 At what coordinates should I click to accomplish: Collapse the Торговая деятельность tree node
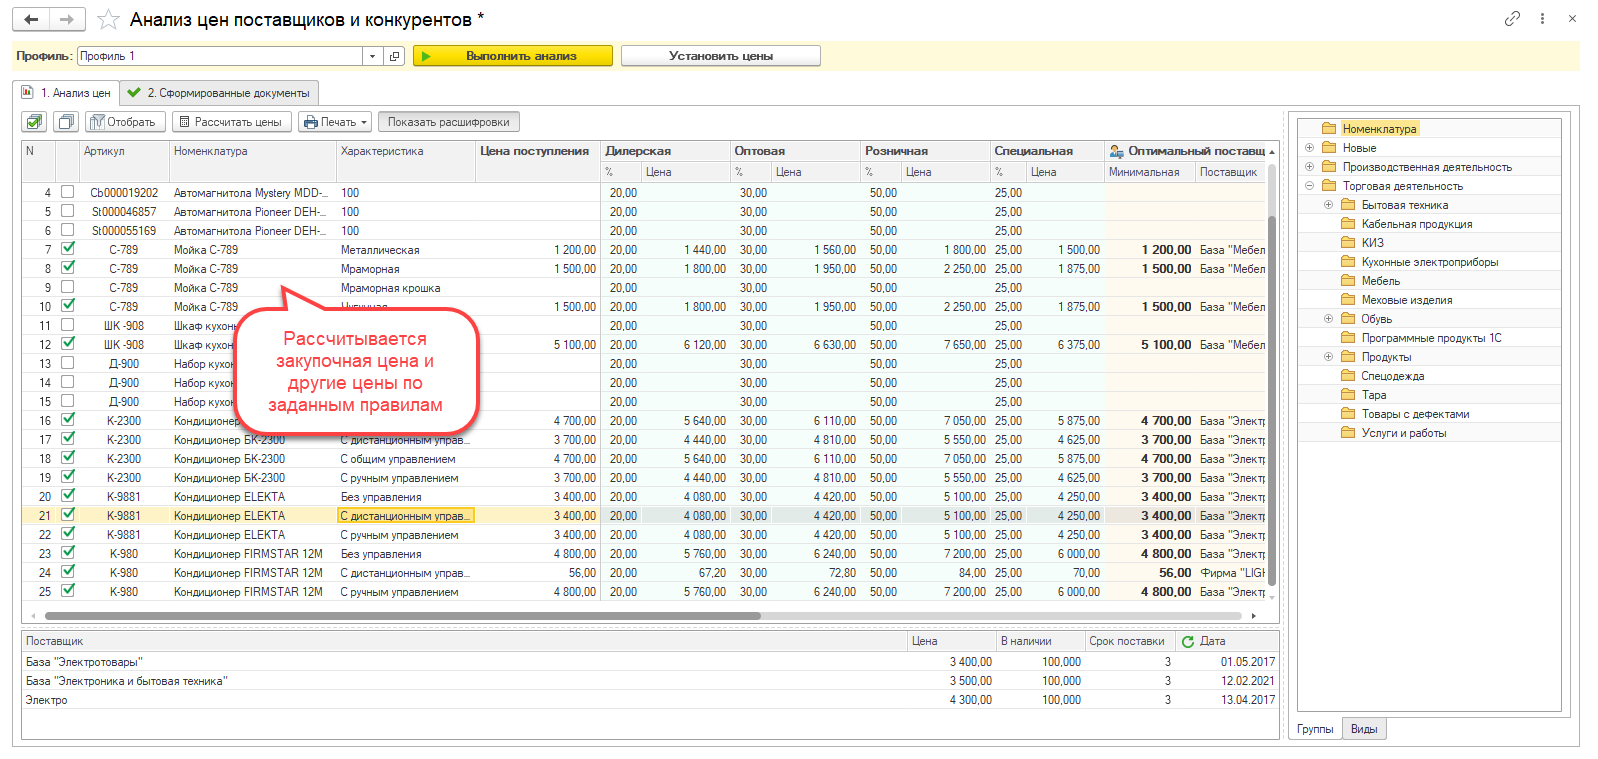tap(1309, 186)
